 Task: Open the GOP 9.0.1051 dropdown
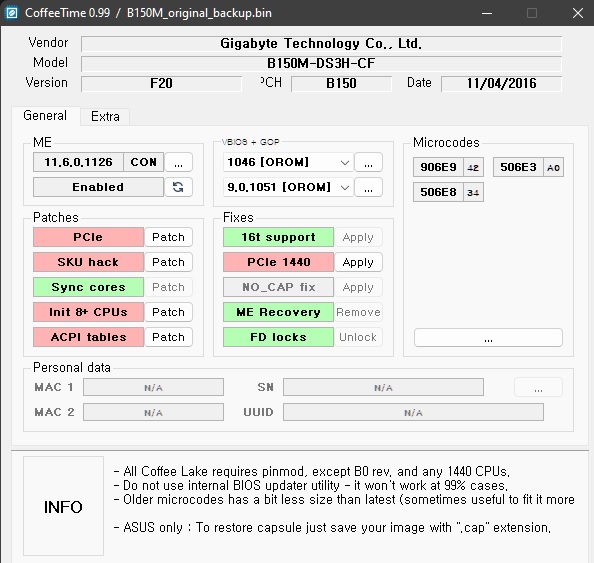pyautogui.click(x=288, y=187)
